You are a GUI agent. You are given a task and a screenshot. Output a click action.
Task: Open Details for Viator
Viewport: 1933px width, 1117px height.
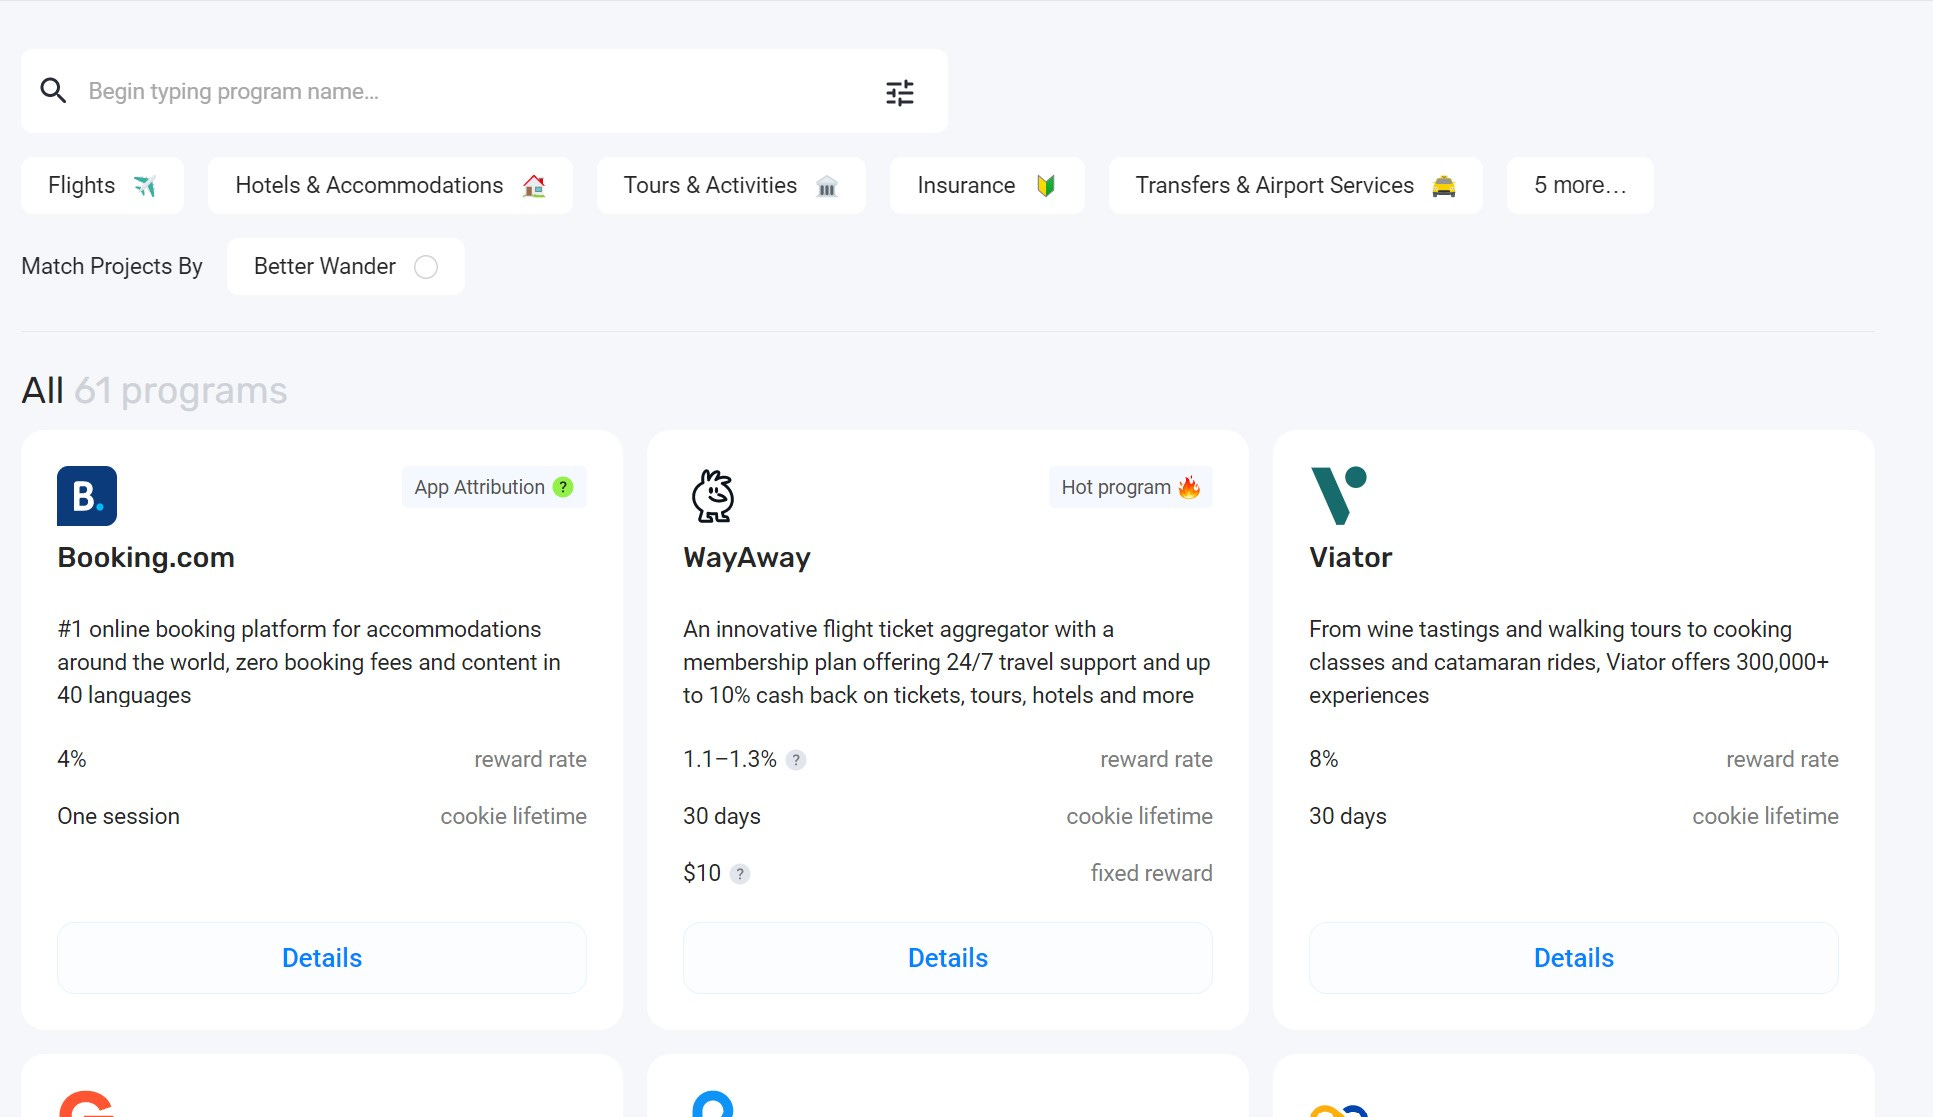(1574, 958)
